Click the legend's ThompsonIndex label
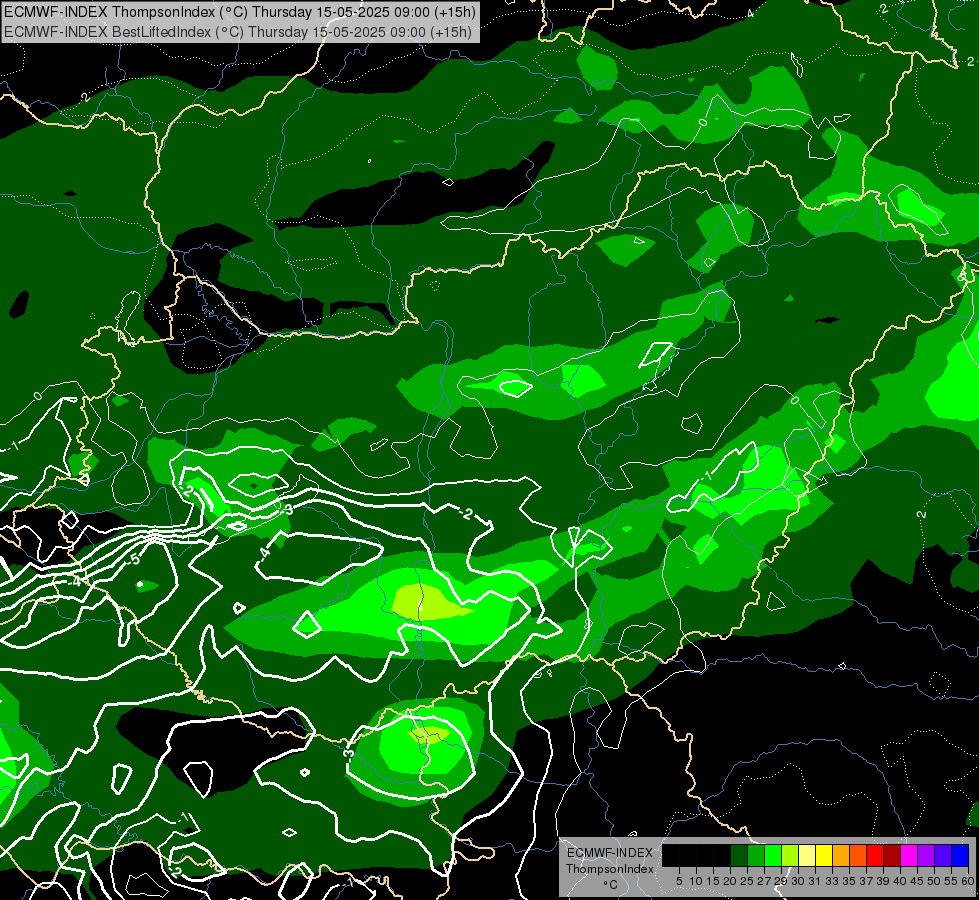This screenshot has height=900, width=979. [610, 869]
